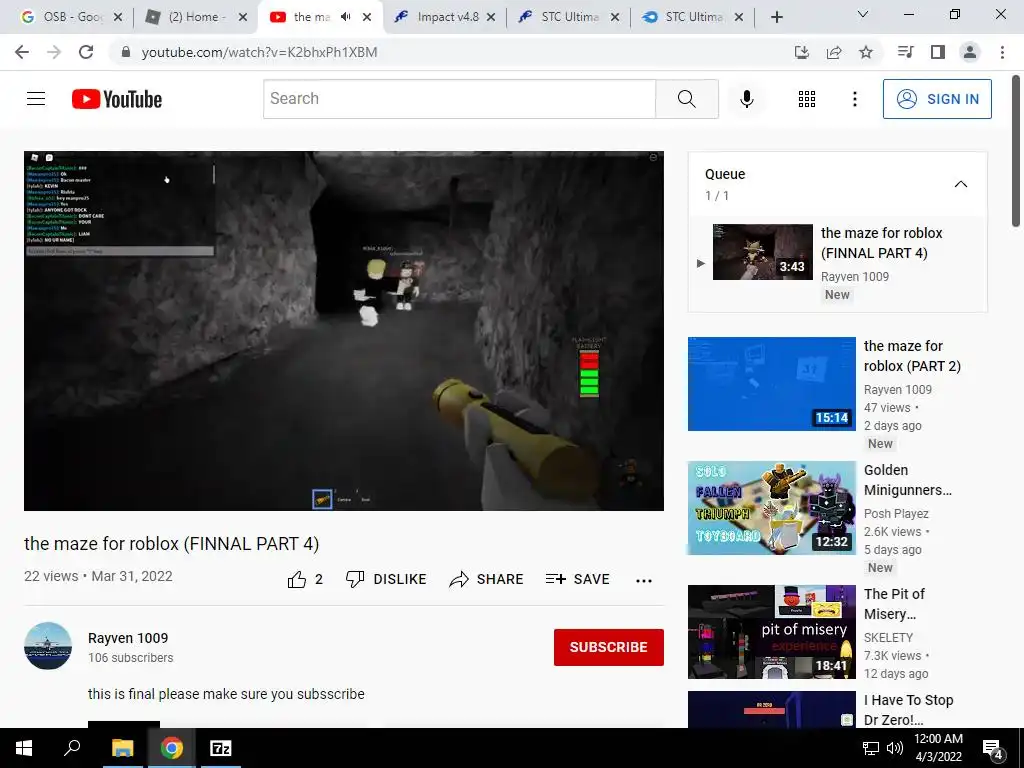Open Rayven 1009 channel name link
This screenshot has height=768, width=1024.
pos(128,638)
